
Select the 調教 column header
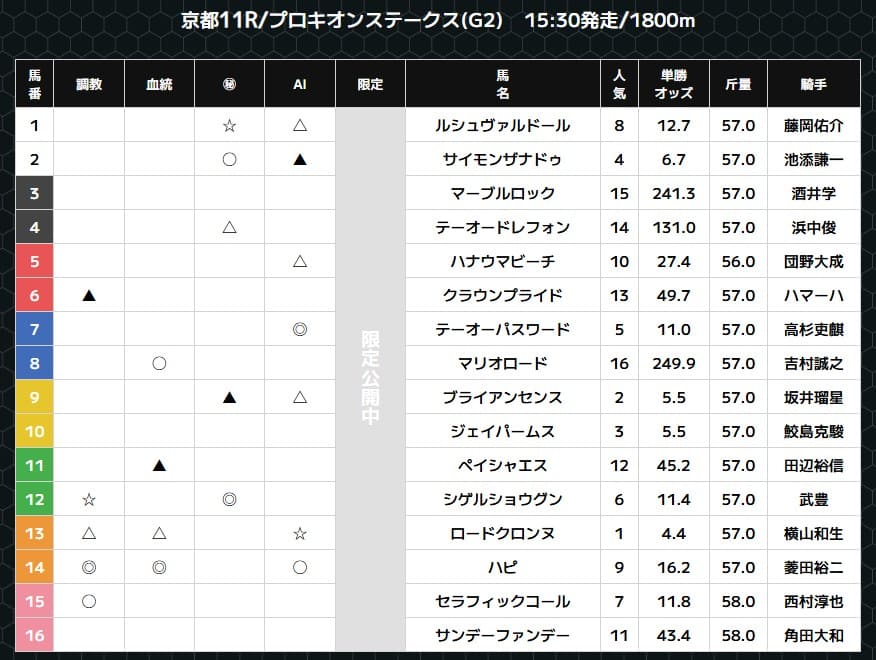[x=89, y=85]
